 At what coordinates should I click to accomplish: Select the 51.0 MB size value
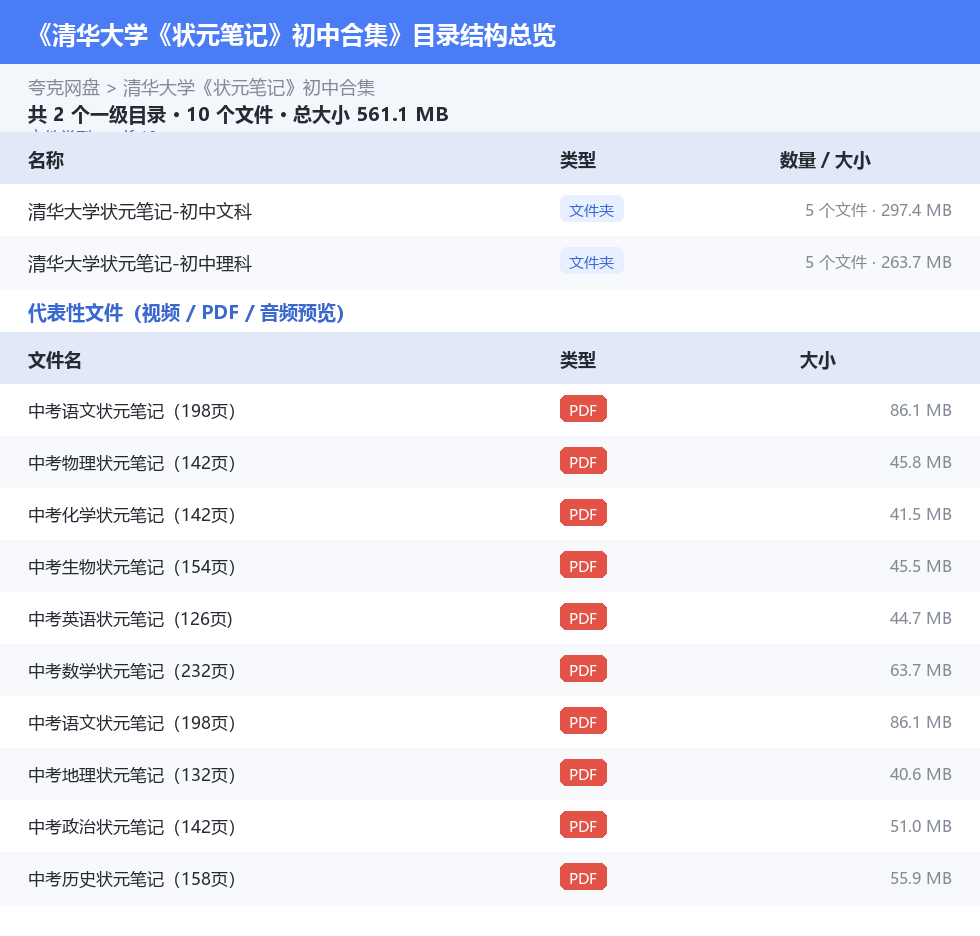click(x=921, y=825)
